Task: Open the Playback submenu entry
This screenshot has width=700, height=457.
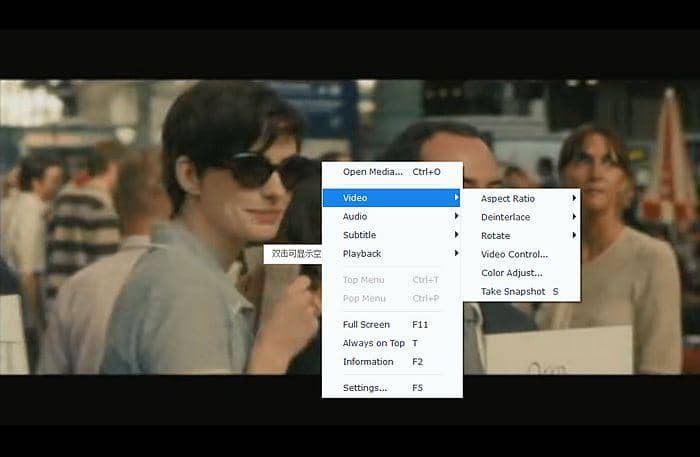Action: [x=392, y=253]
